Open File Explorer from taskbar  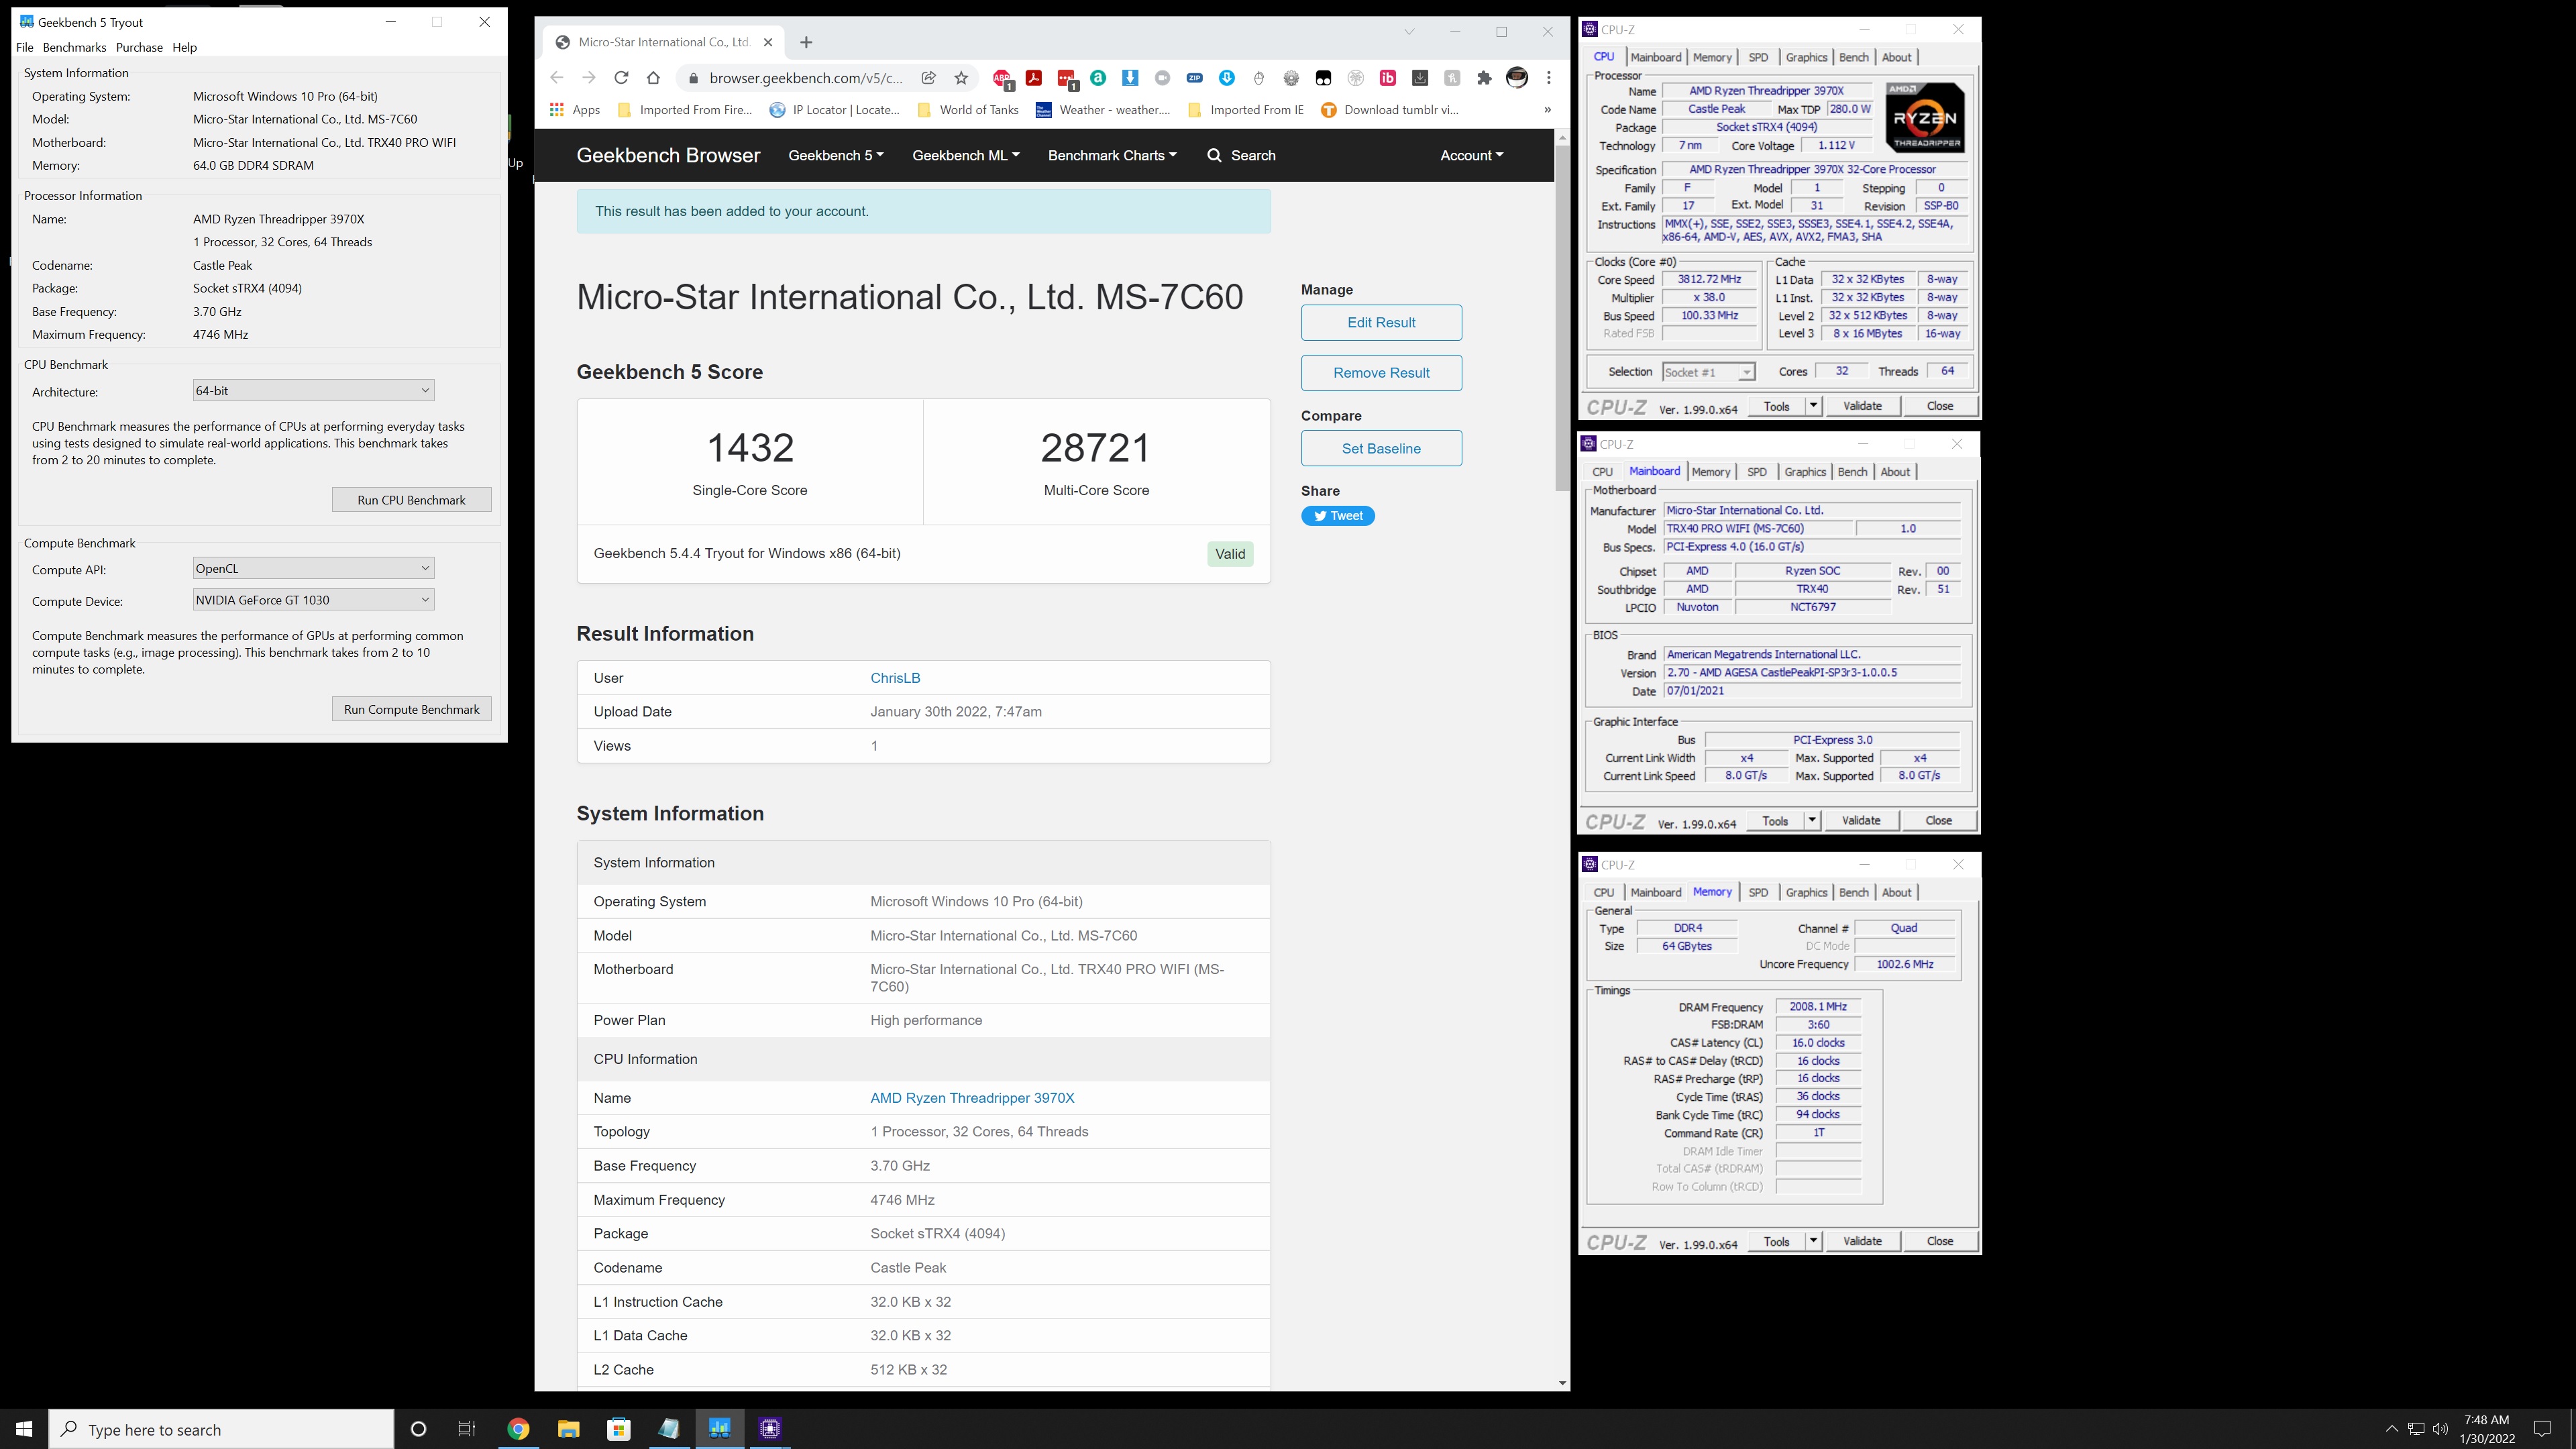569,1429
